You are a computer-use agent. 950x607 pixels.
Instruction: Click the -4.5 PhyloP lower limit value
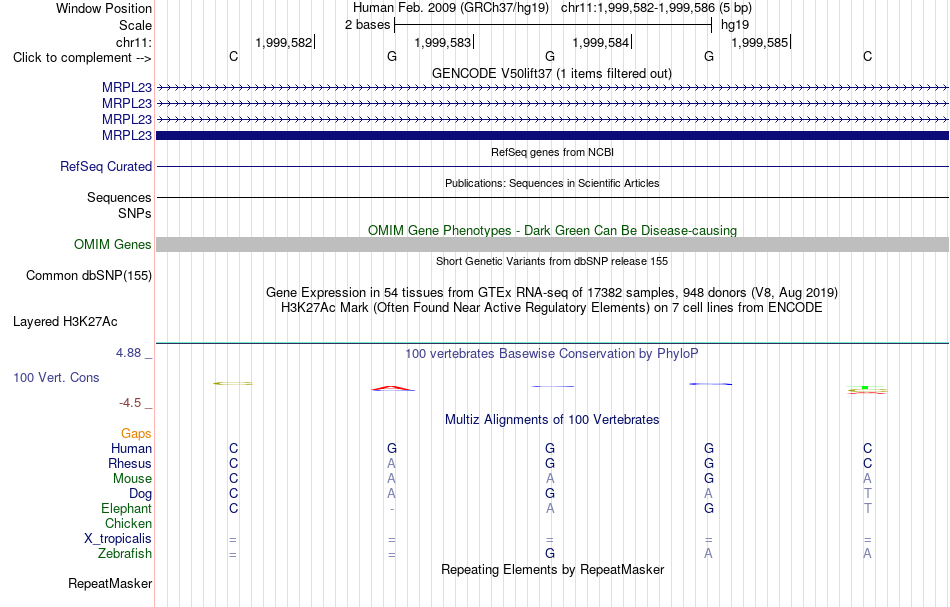pyautogui.click(x=130, y=403)
